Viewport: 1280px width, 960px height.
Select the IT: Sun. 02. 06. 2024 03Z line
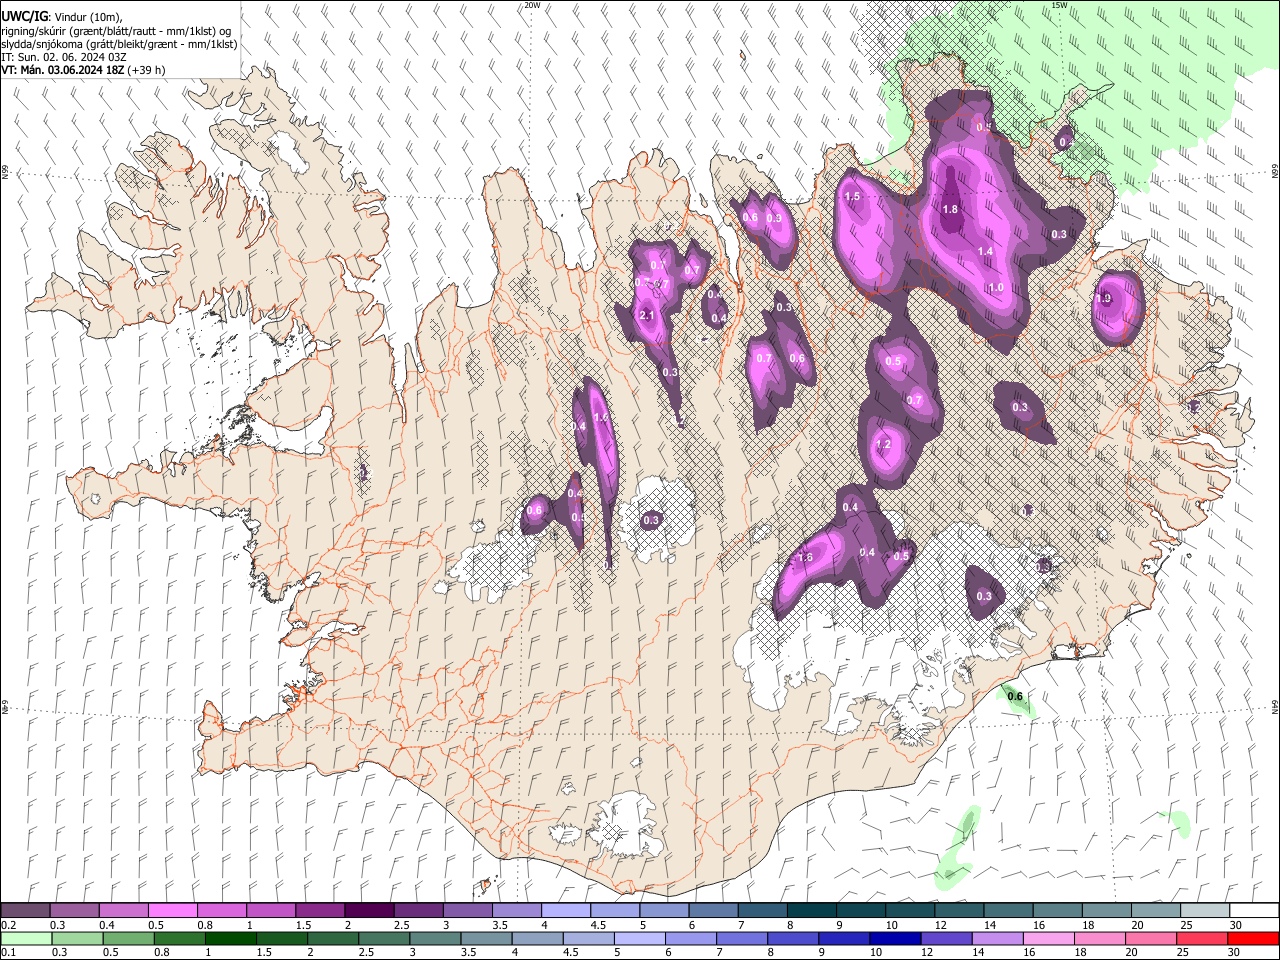(x=64, y=57)
